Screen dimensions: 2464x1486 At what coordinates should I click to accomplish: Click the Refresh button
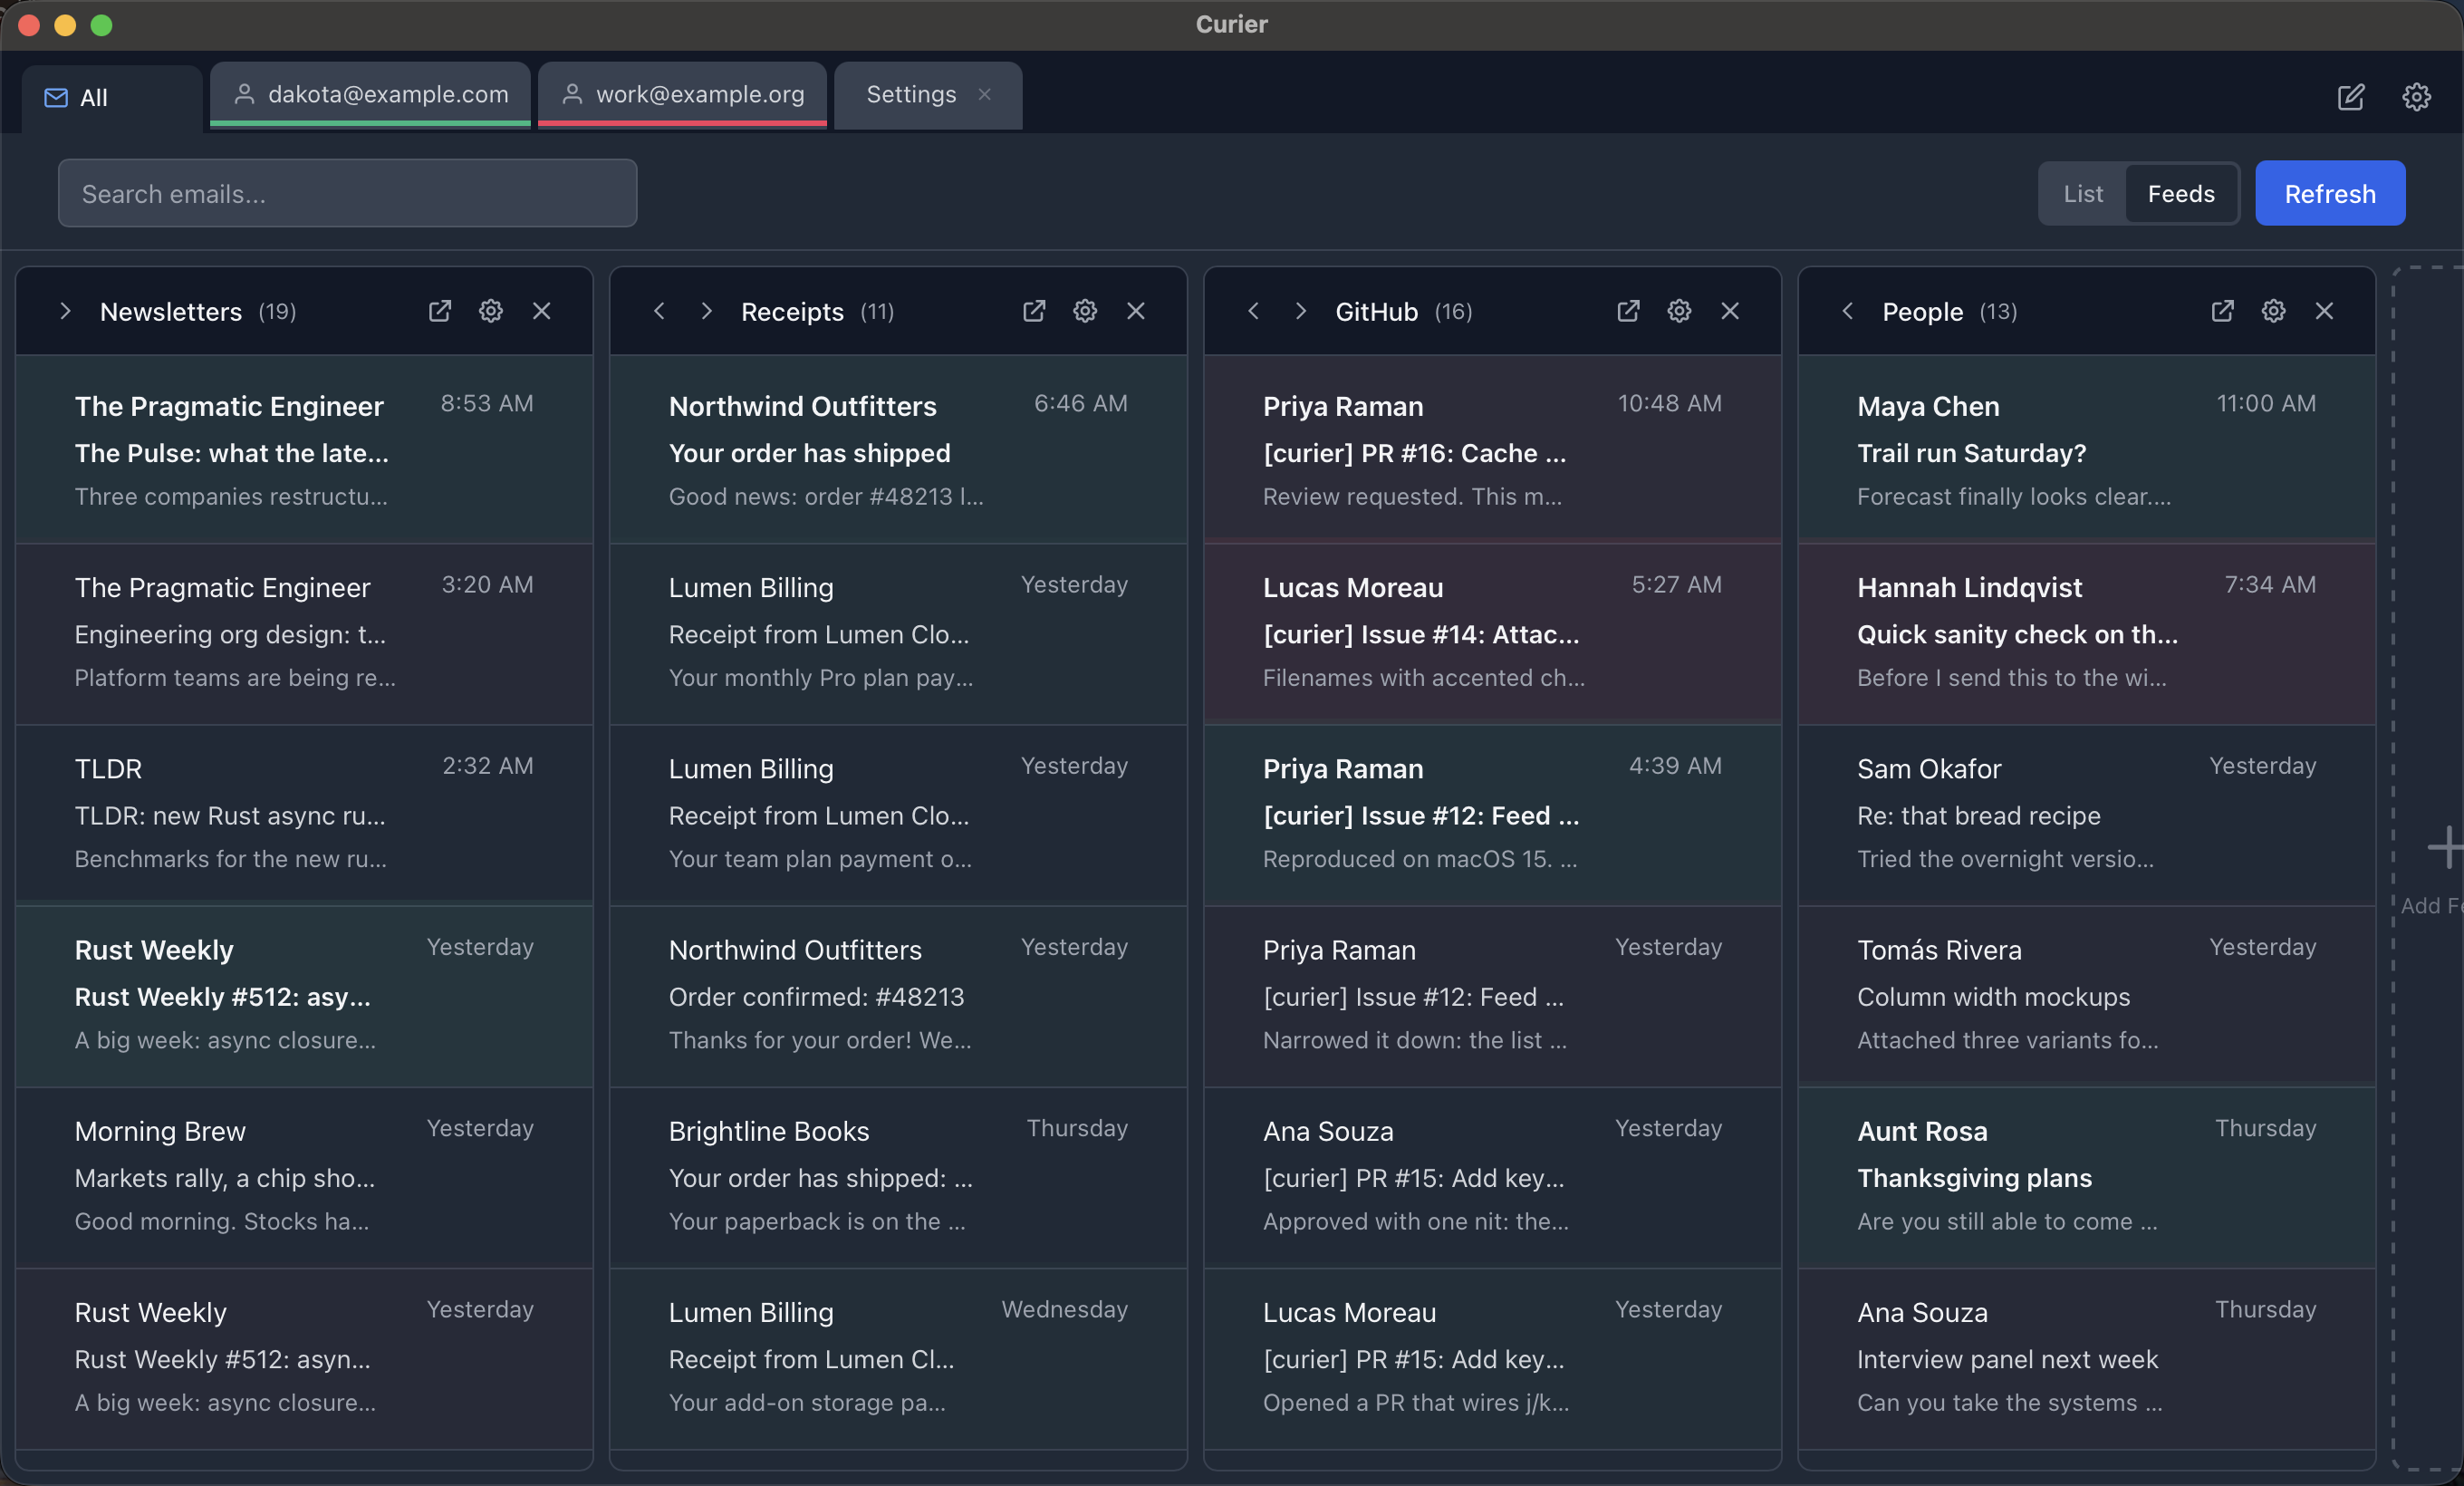2330,194
